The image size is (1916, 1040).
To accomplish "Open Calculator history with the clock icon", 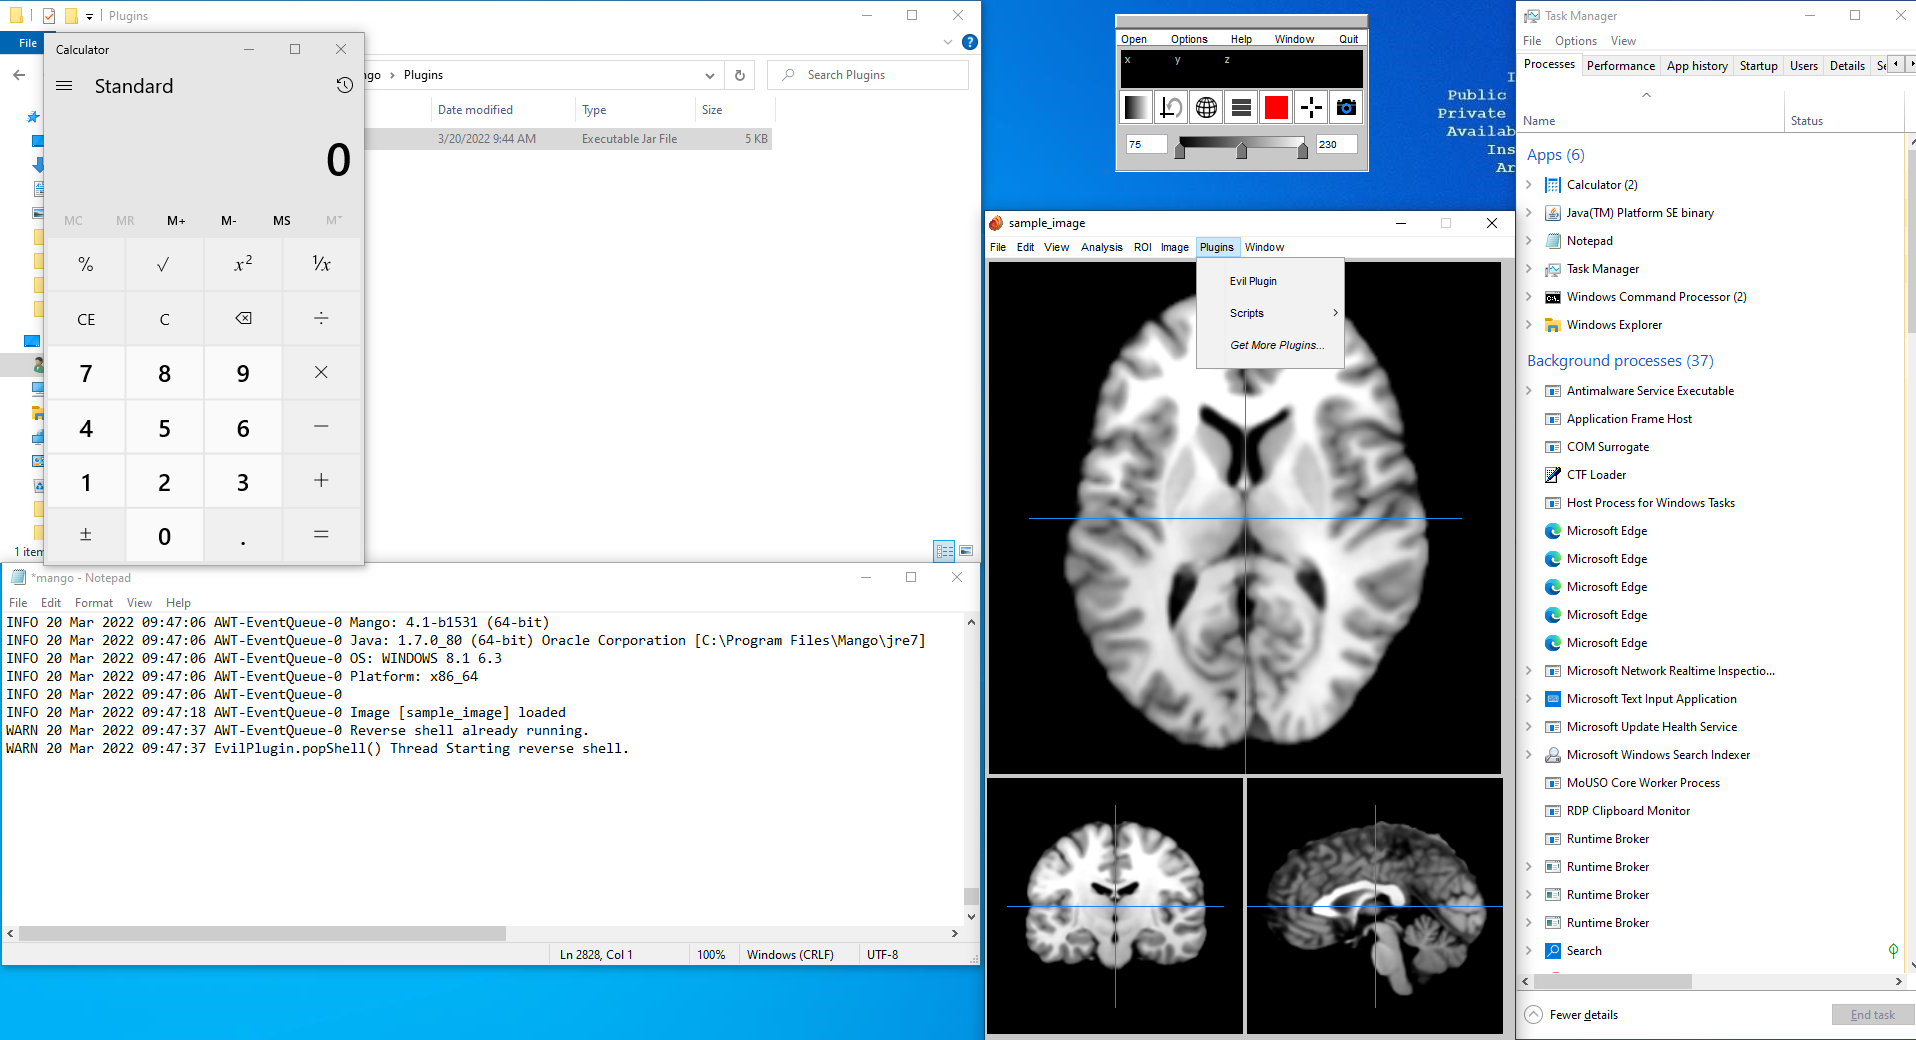I will [x=344, y=86].
